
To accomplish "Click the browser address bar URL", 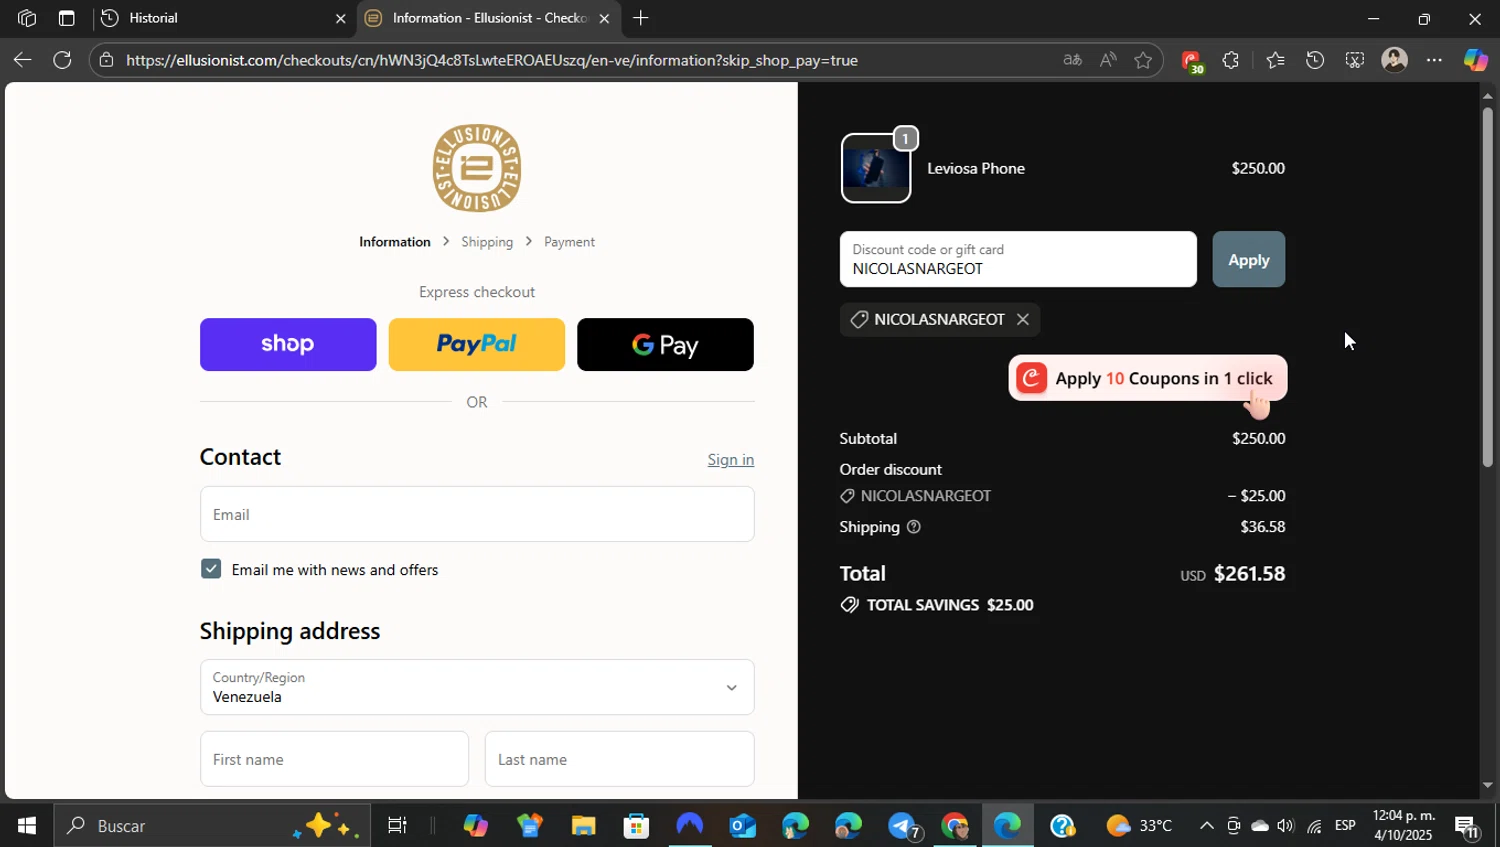I will [492, 60].
